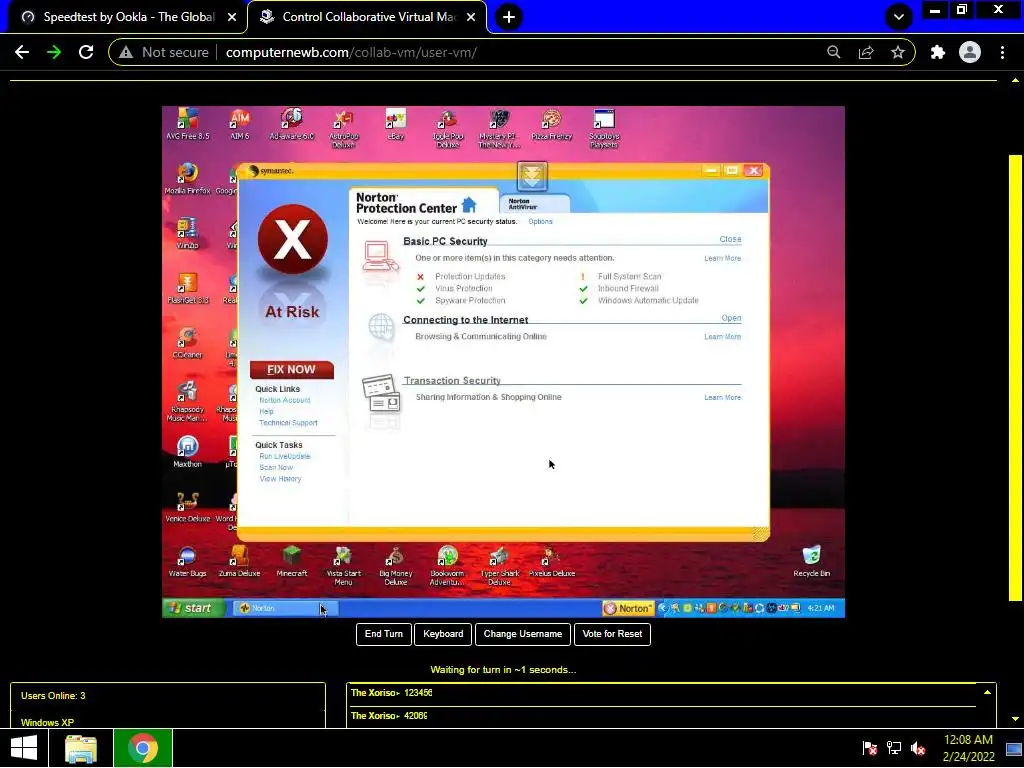Select the Minecraft desktop icon
Image resolution: width=1024 pixels, height=768 pixels.
[291, 562]
